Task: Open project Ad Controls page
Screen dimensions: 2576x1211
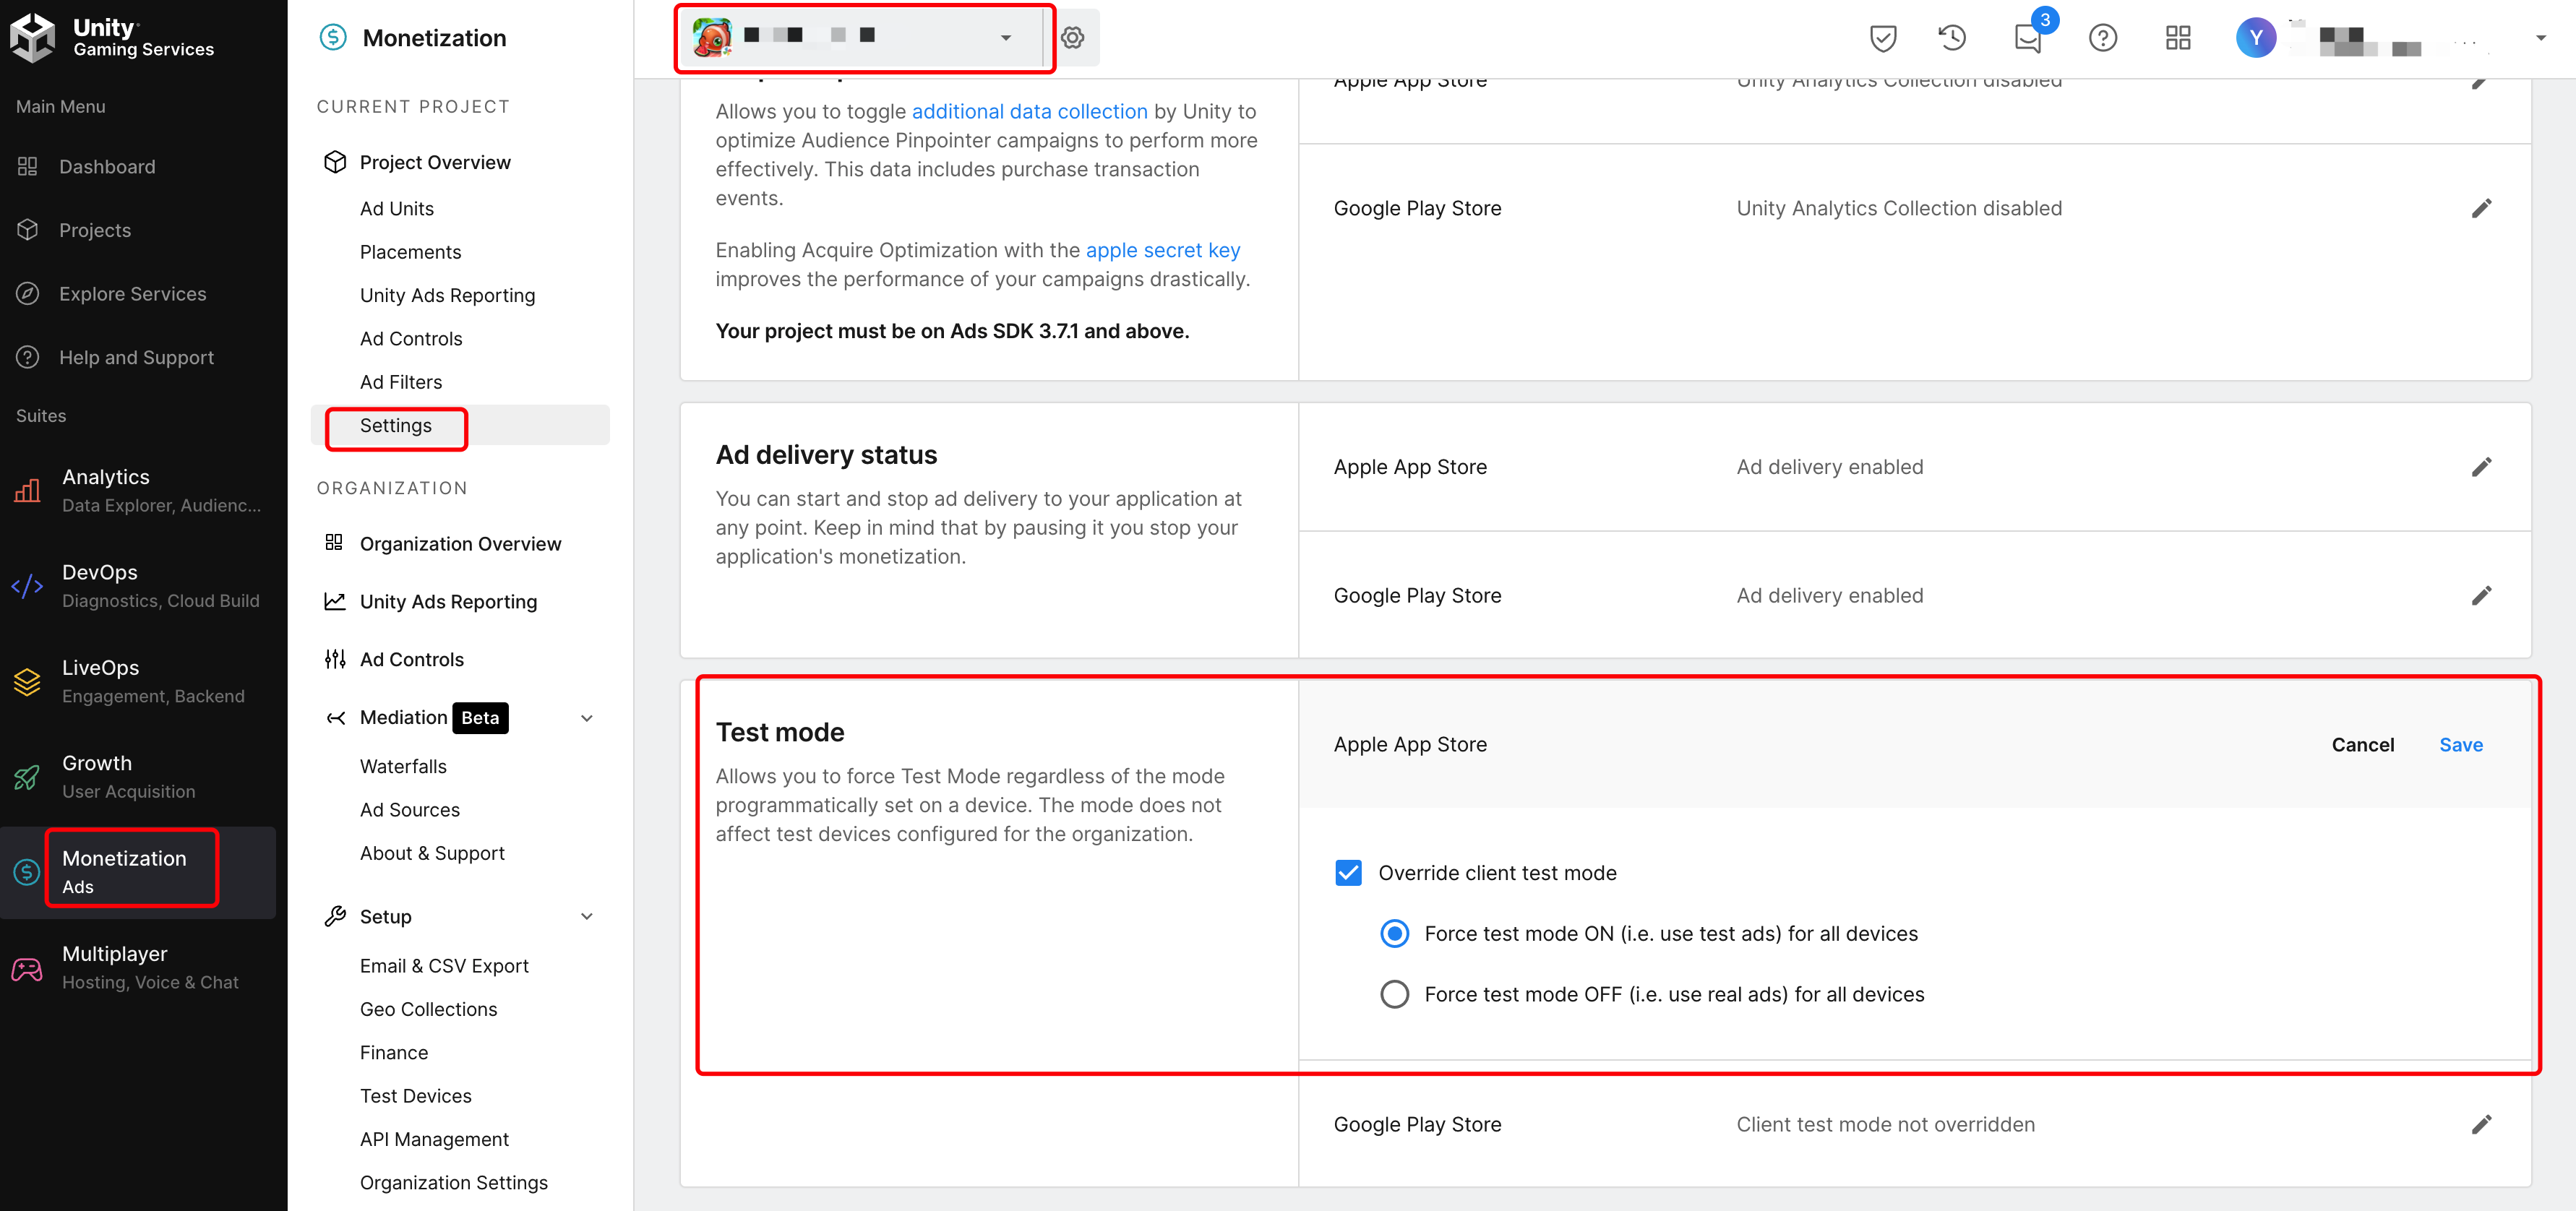Action: click(411, 339)
